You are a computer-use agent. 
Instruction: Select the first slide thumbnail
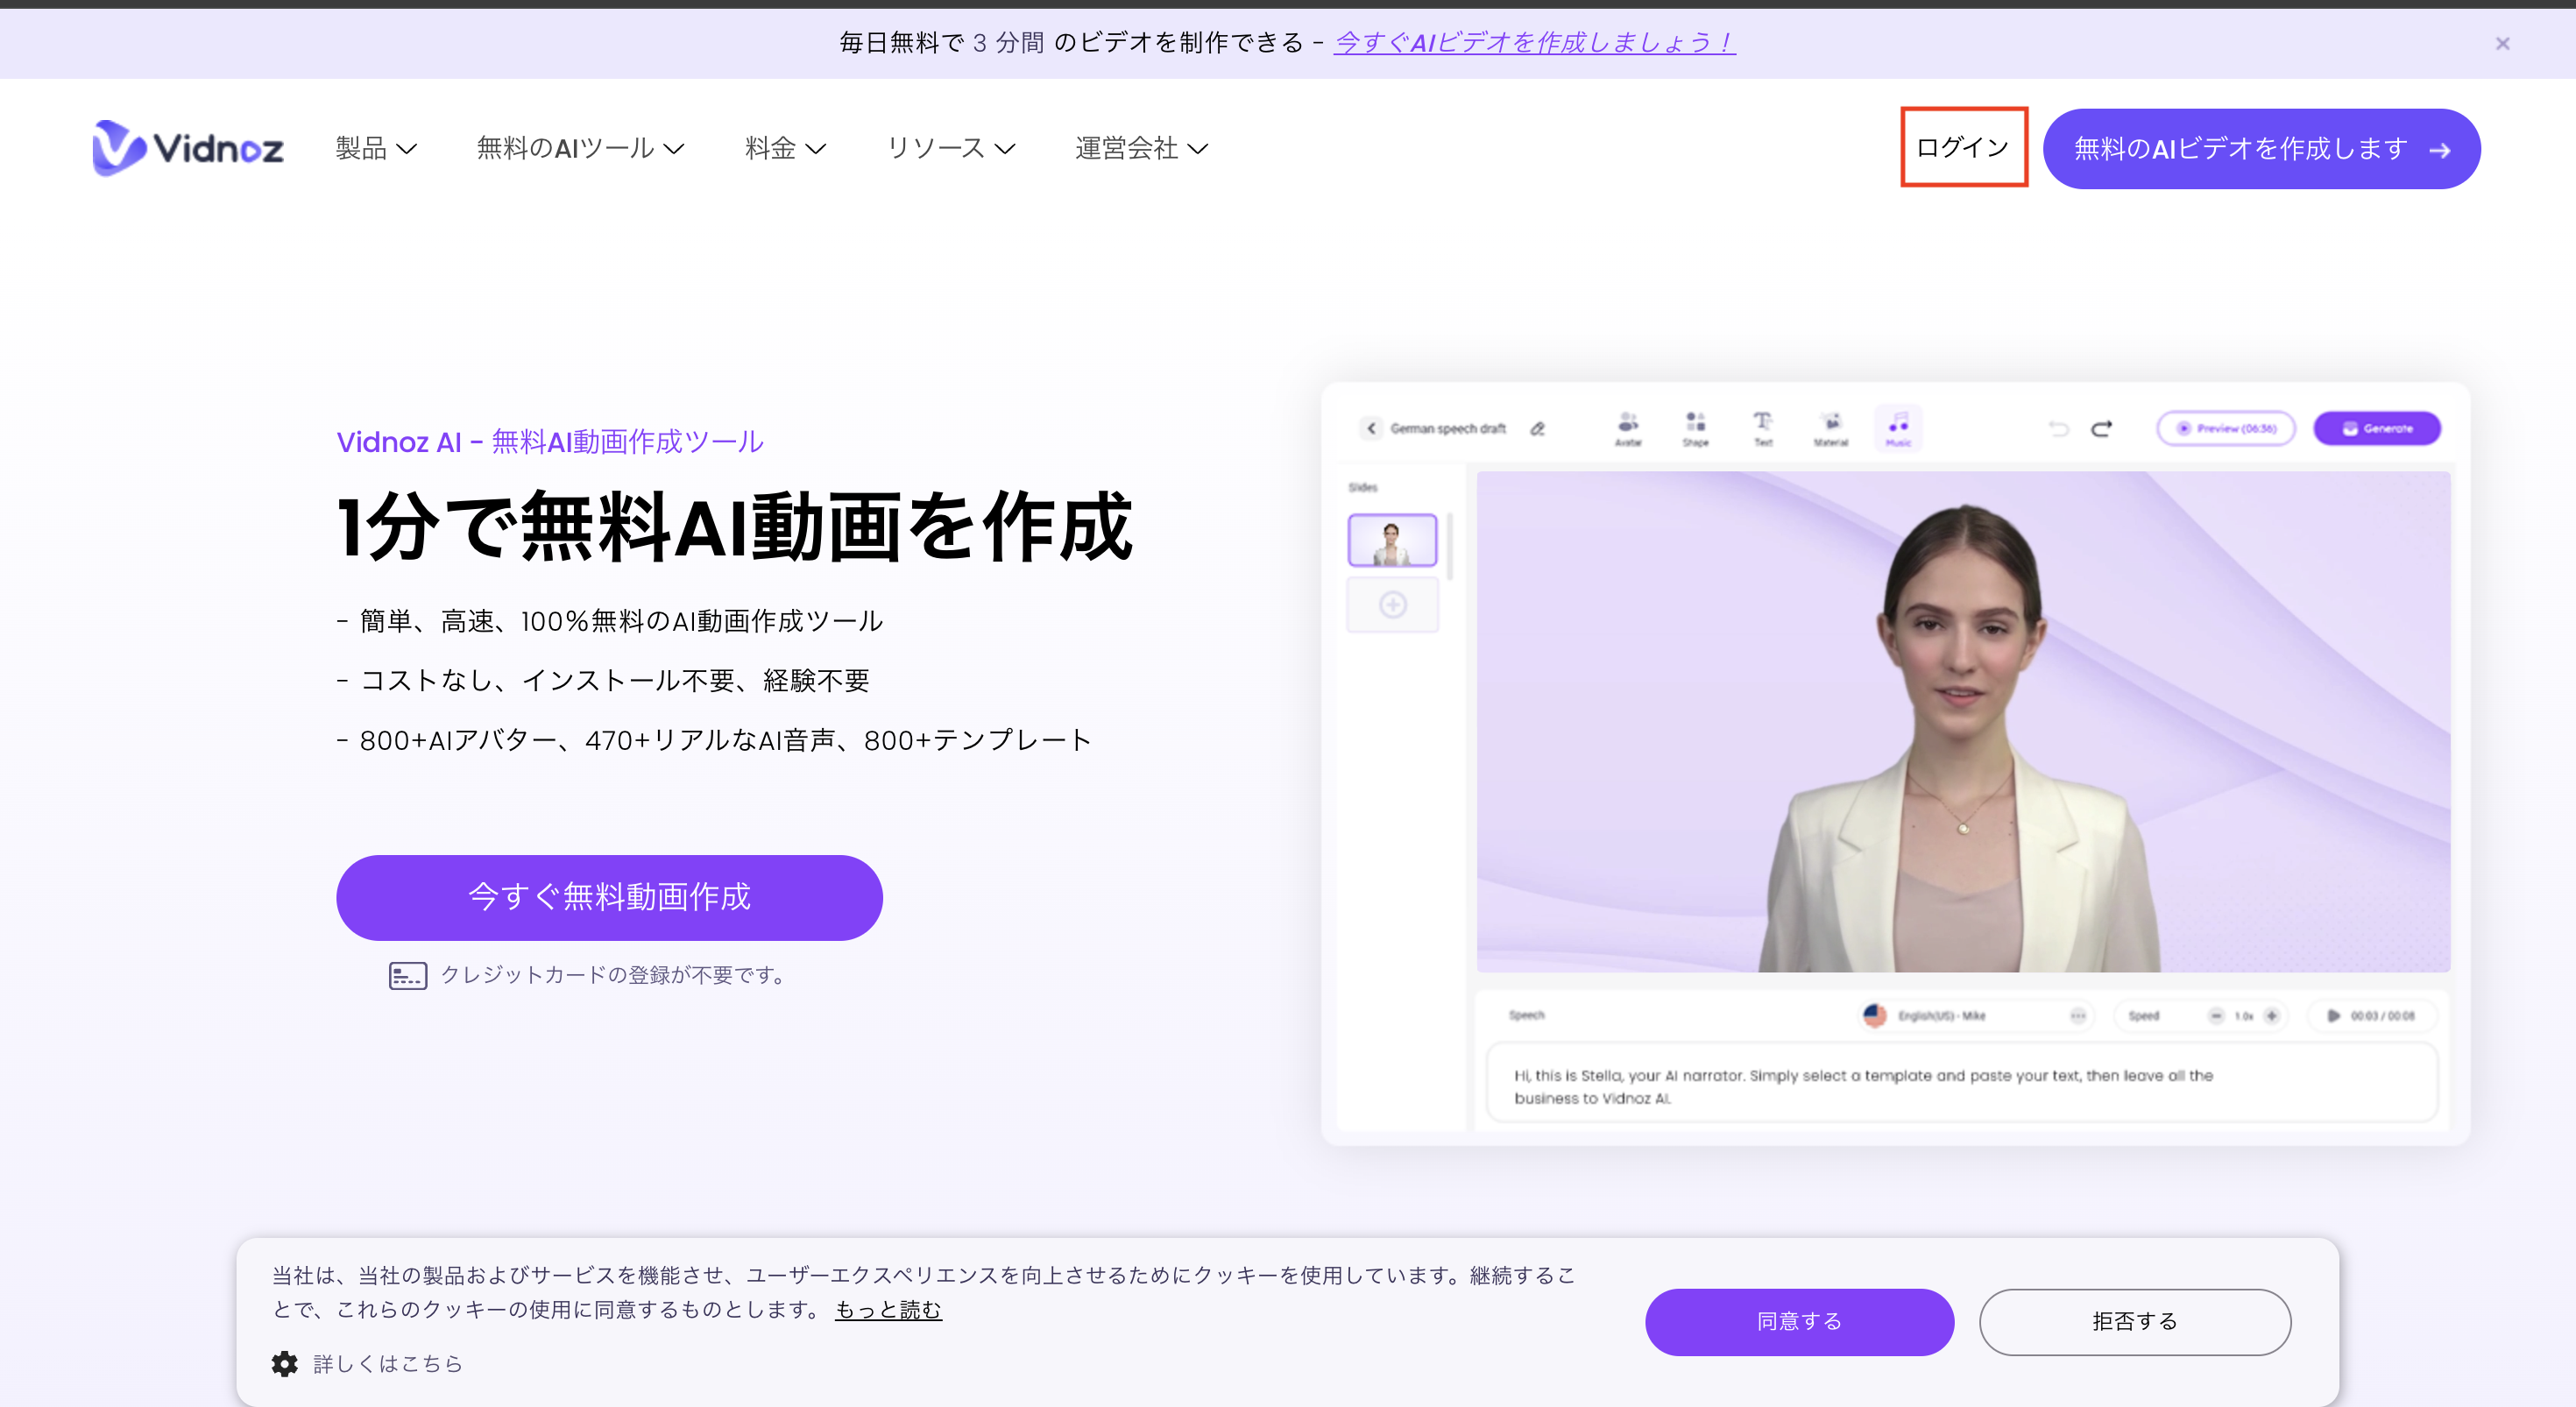pyautogui.click(x=1393, y=540)
